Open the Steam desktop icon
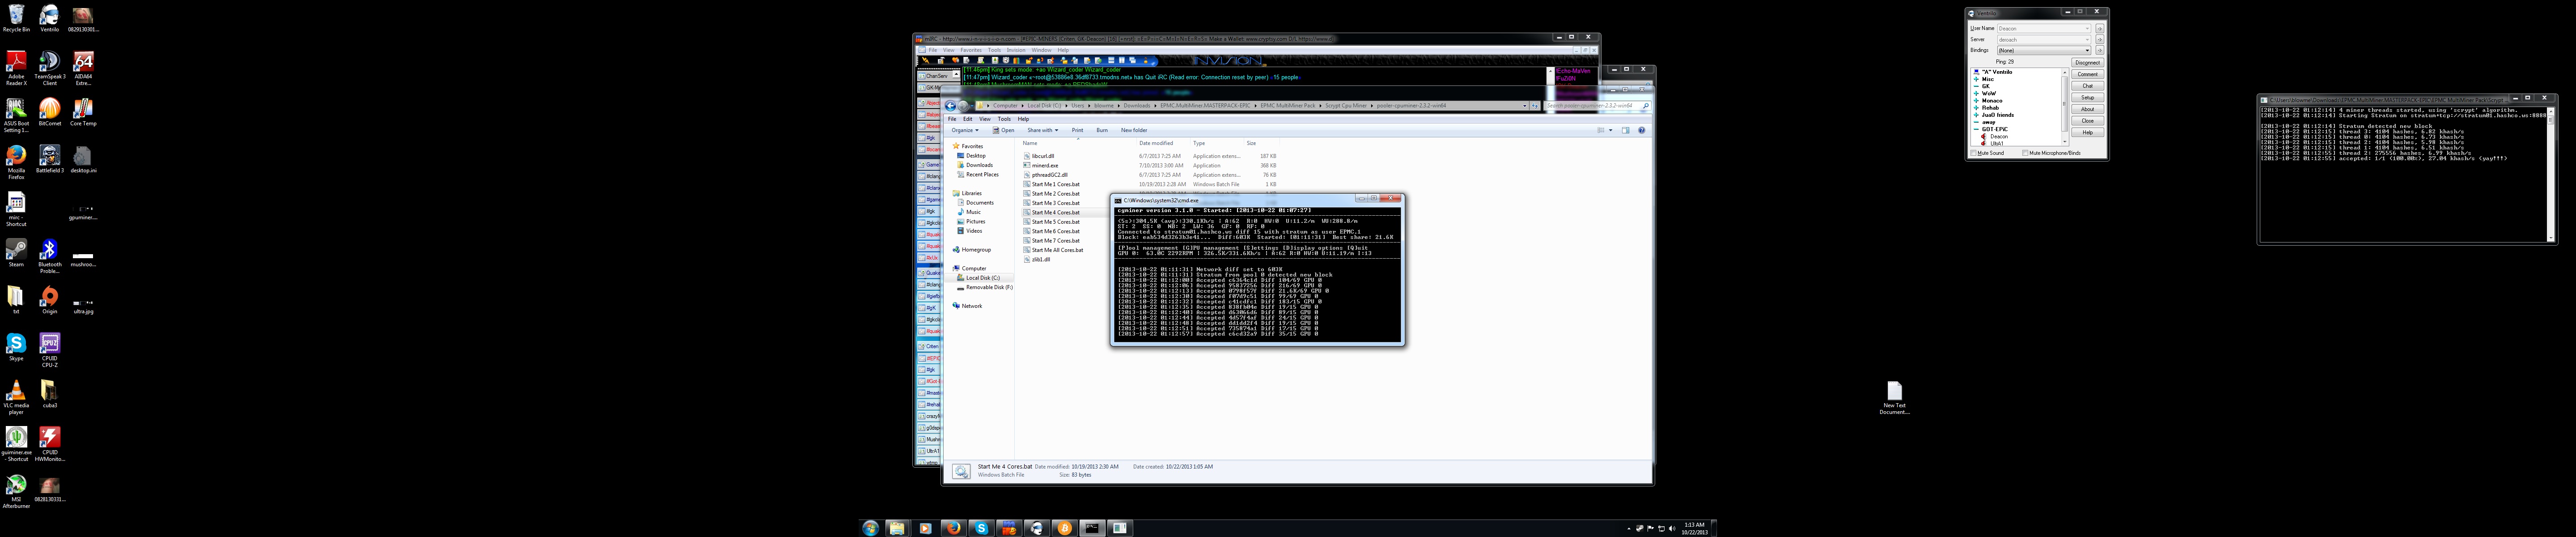The width and height of the screenshot is (2576, 537). [16, 252]
